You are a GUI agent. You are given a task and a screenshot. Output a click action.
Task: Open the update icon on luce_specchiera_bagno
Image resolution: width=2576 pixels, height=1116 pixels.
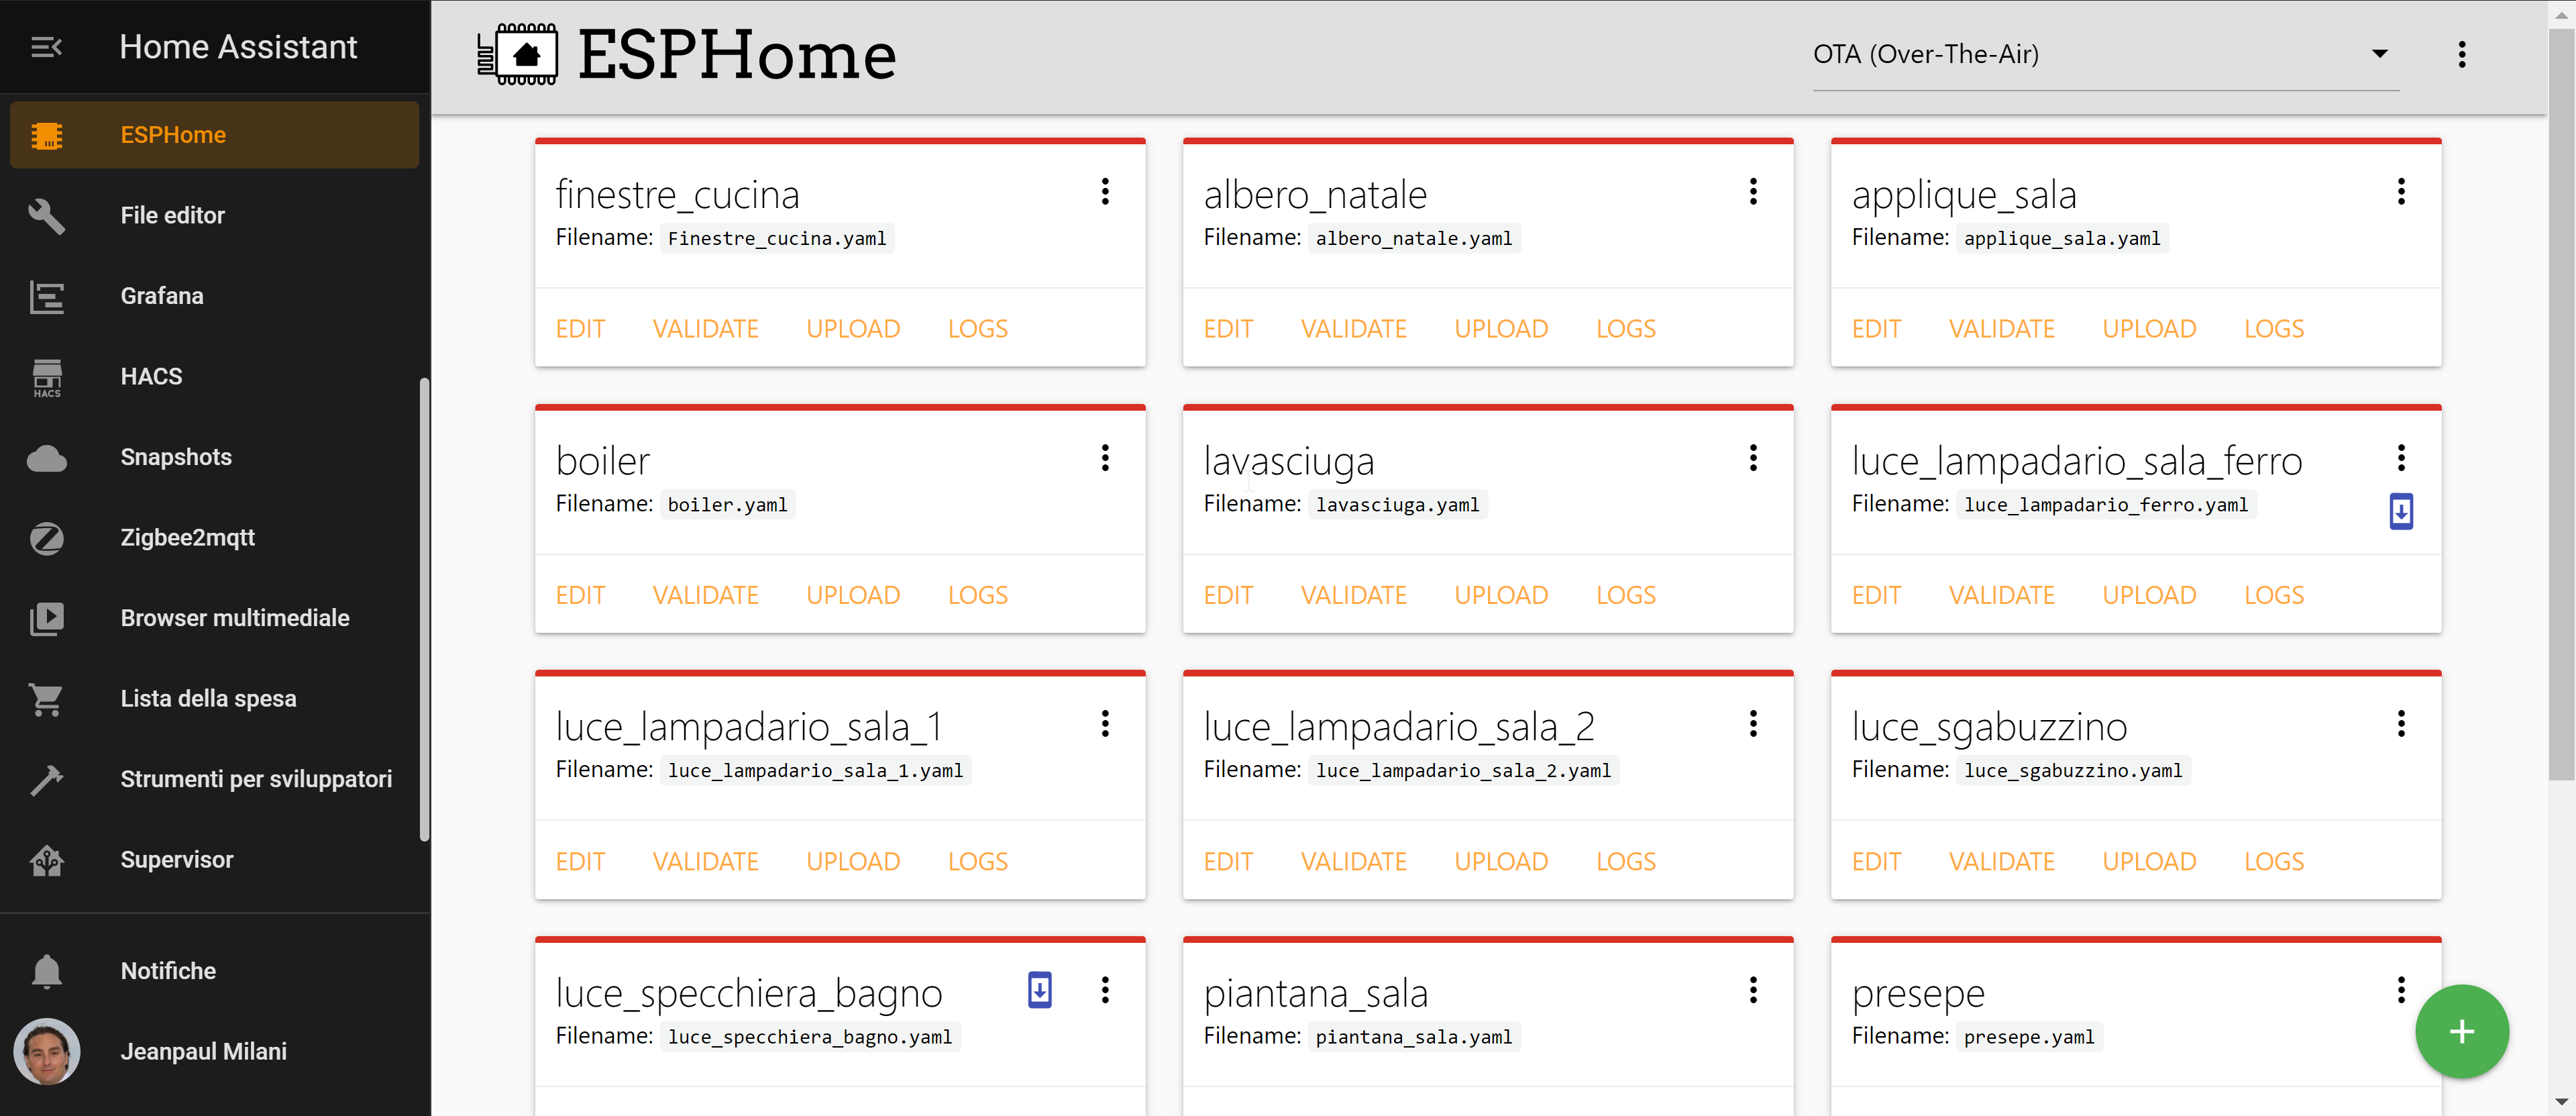point(1040,990)
